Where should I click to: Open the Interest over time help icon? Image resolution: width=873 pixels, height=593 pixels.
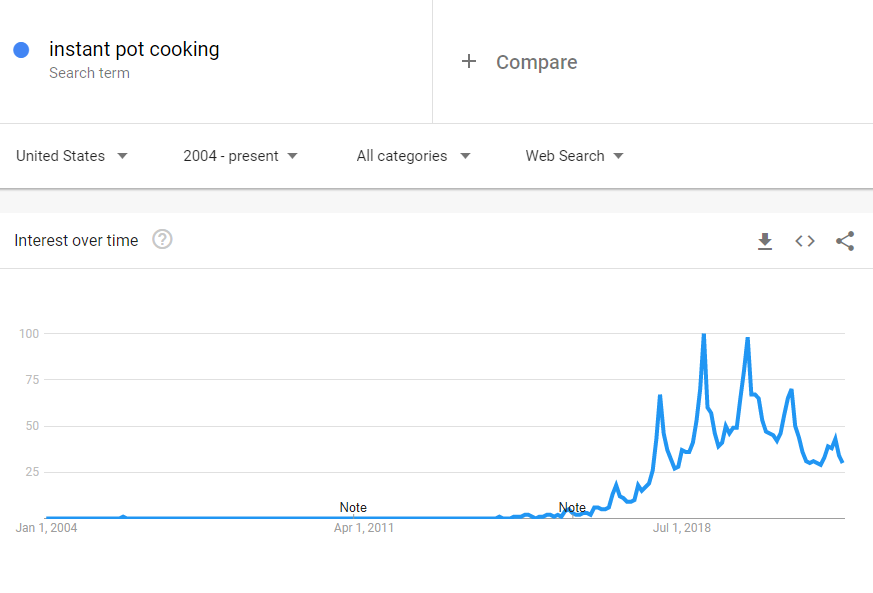coord(162,239)
